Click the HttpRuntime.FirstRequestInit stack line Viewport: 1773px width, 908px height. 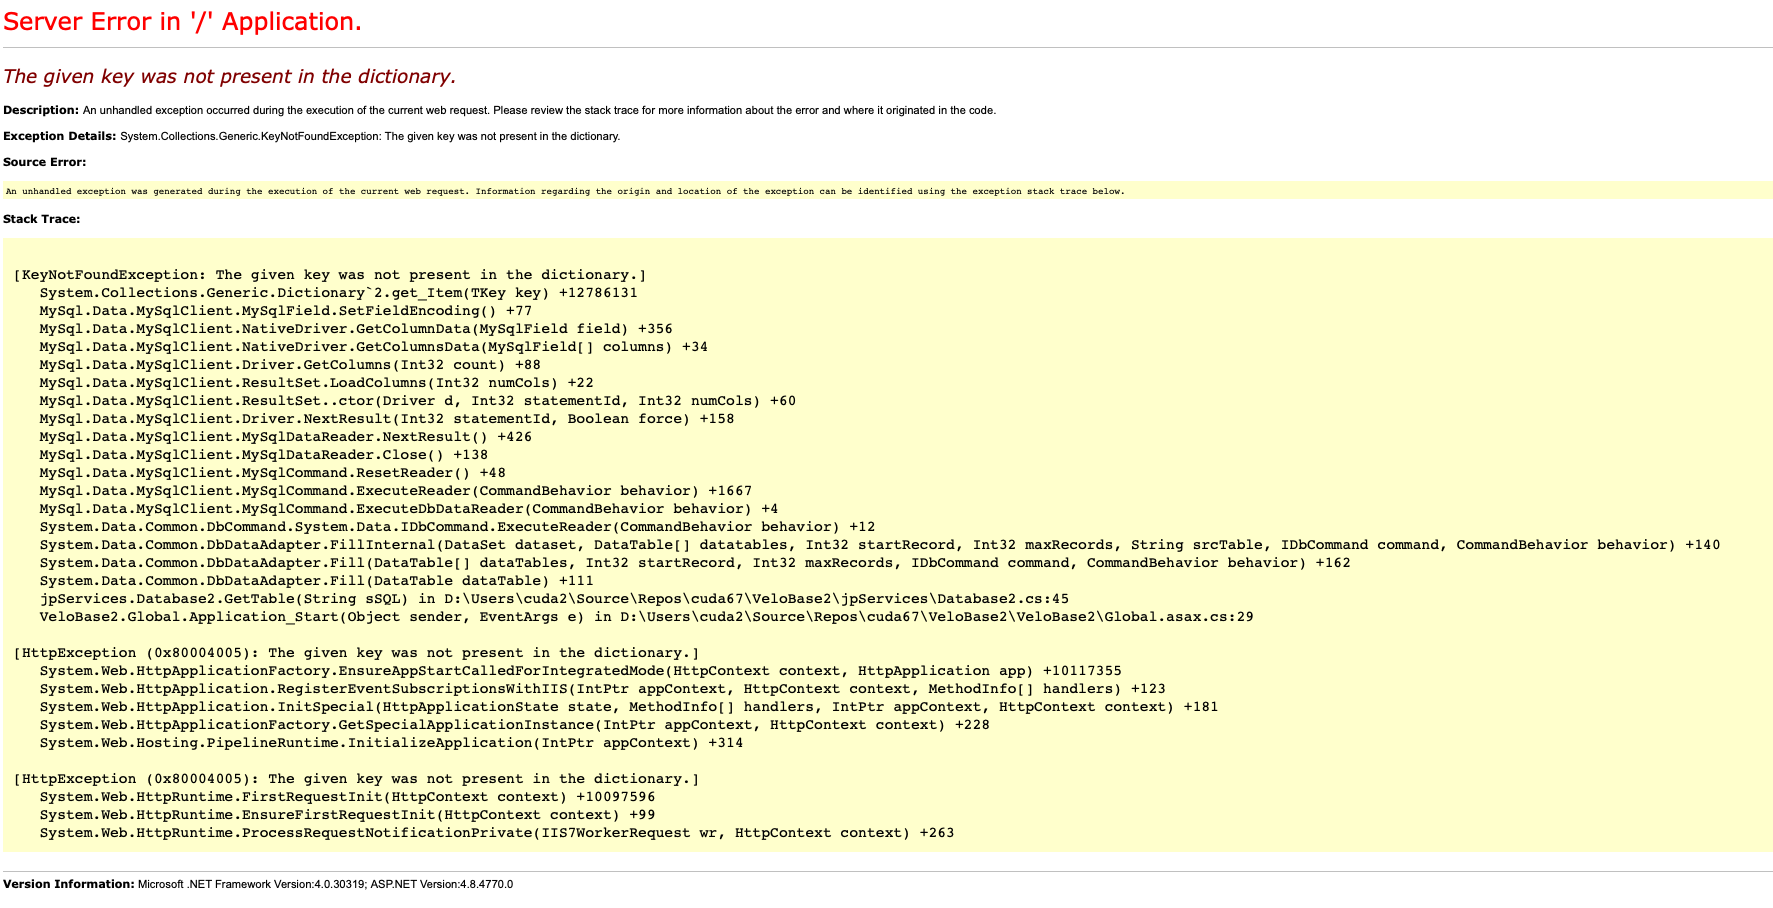347,797
